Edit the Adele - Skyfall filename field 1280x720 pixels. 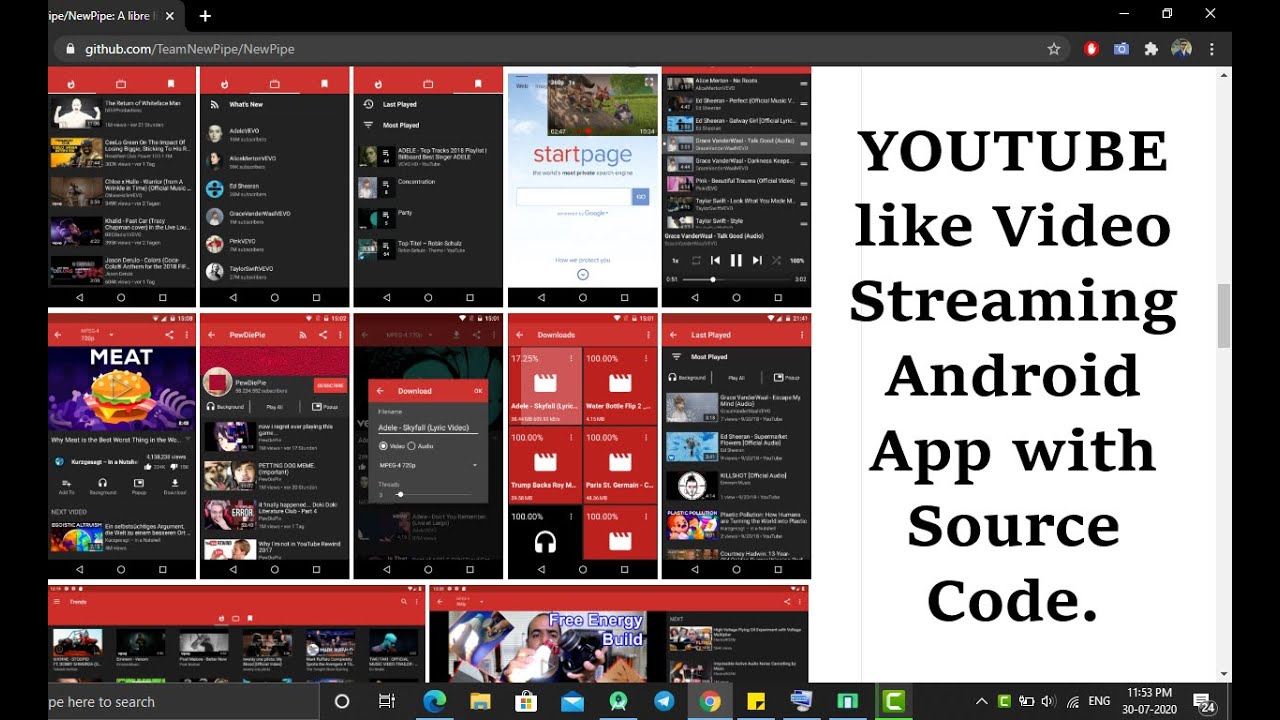[x=428, y=428]
